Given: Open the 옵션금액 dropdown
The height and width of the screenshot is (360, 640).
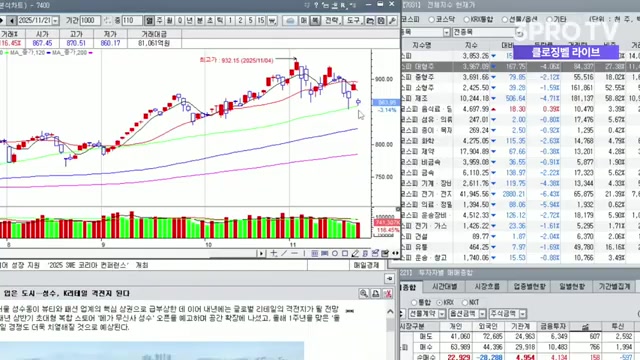Looking at the screenshot, I should [x=482, y=314].
